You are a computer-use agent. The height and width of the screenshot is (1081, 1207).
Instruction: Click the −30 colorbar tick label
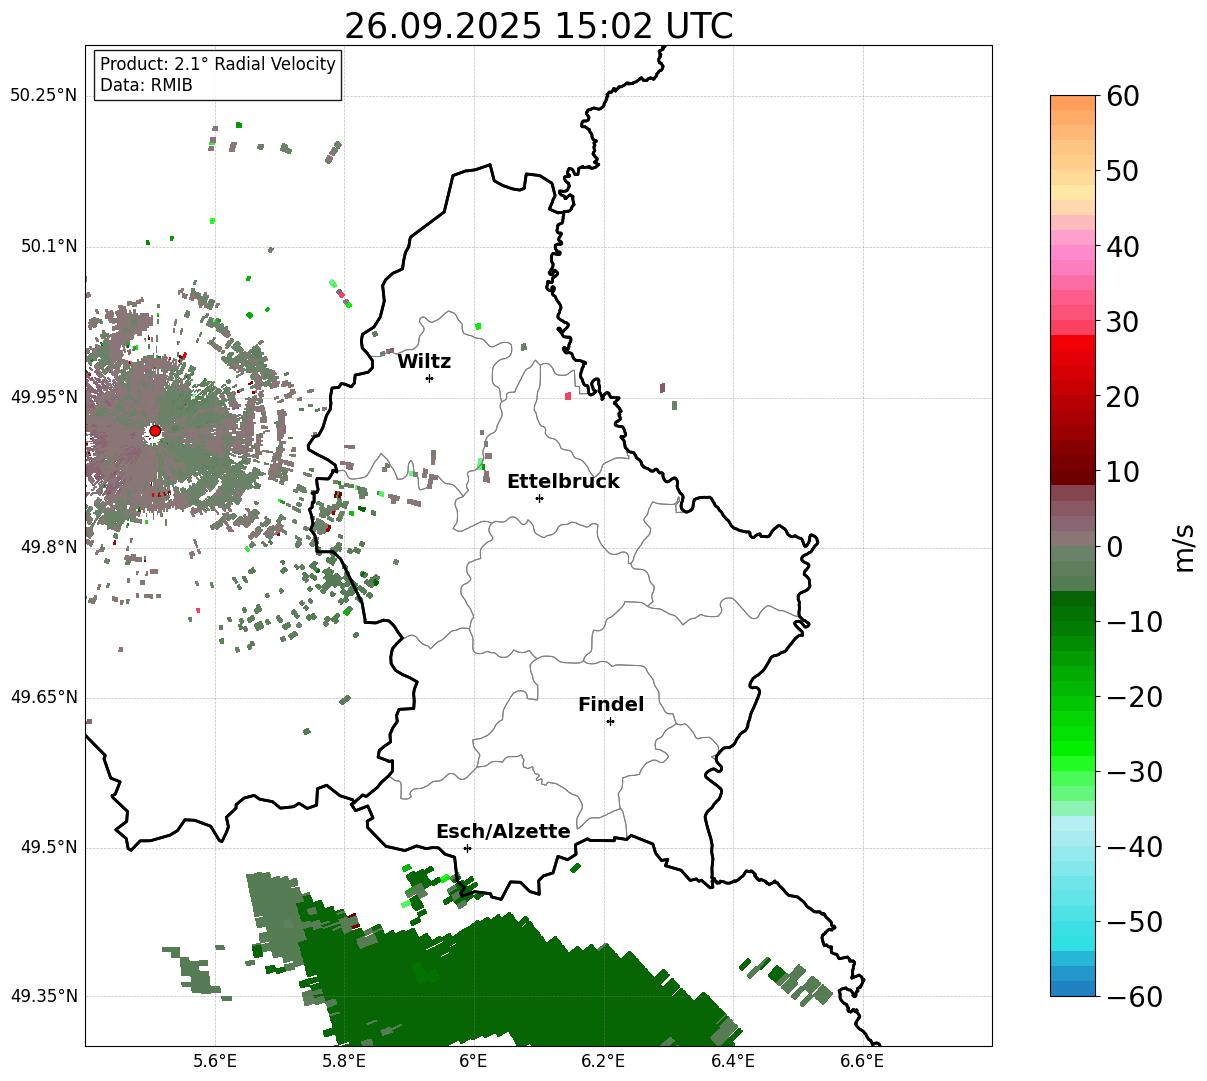click(1134, 772)
